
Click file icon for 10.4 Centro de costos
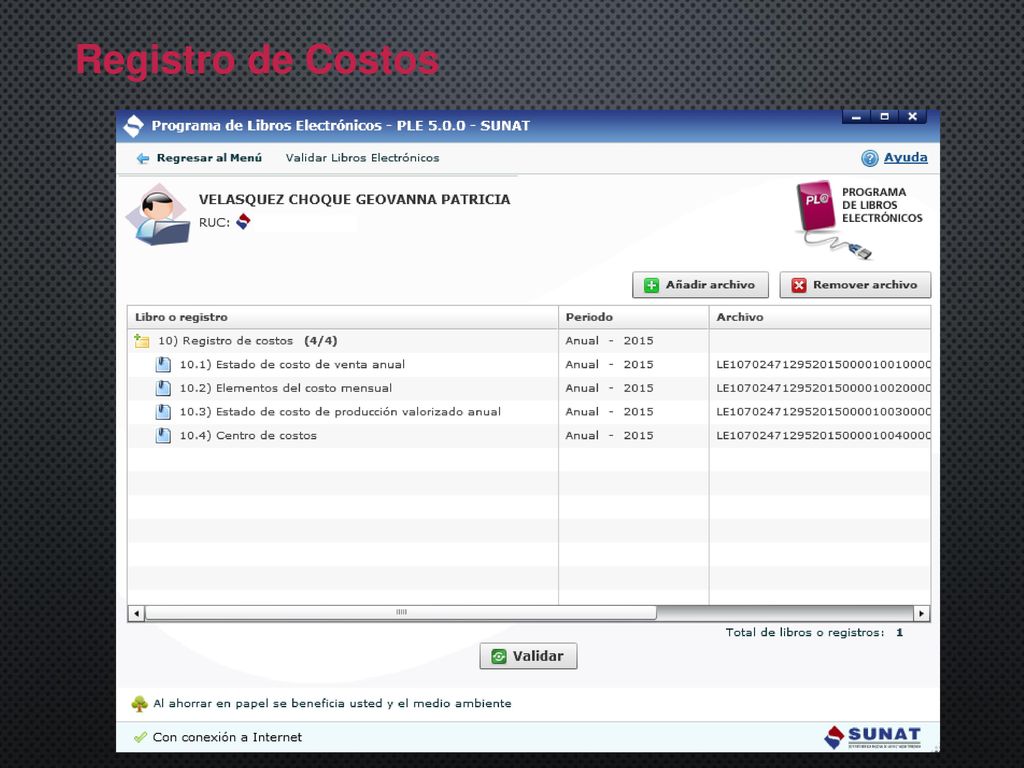(x=163, y=436)
